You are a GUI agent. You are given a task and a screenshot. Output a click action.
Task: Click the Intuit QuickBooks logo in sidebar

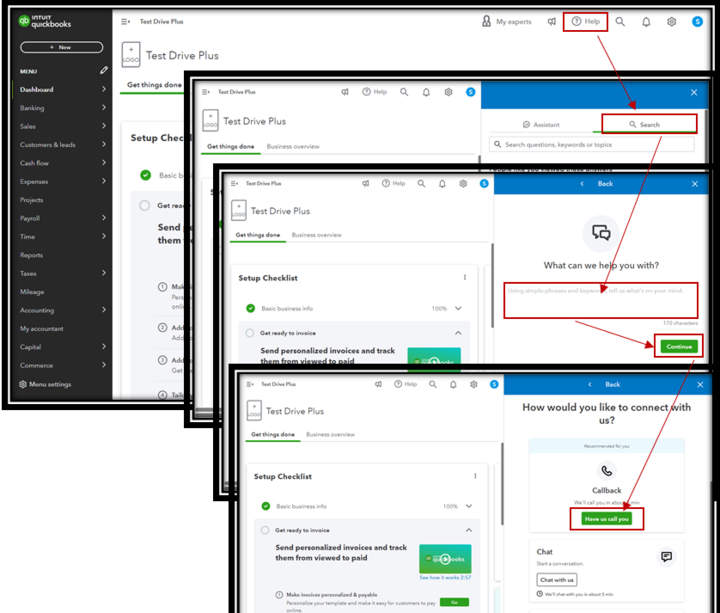(x=45, y=21)
